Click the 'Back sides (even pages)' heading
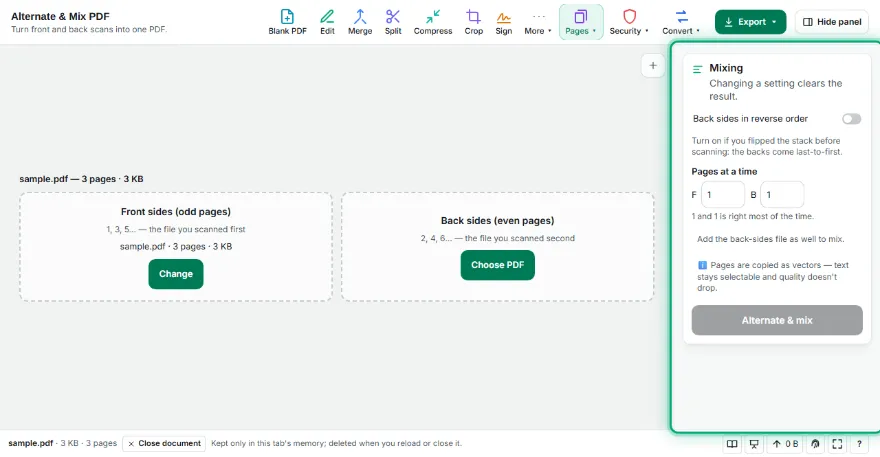 (497, 221)
